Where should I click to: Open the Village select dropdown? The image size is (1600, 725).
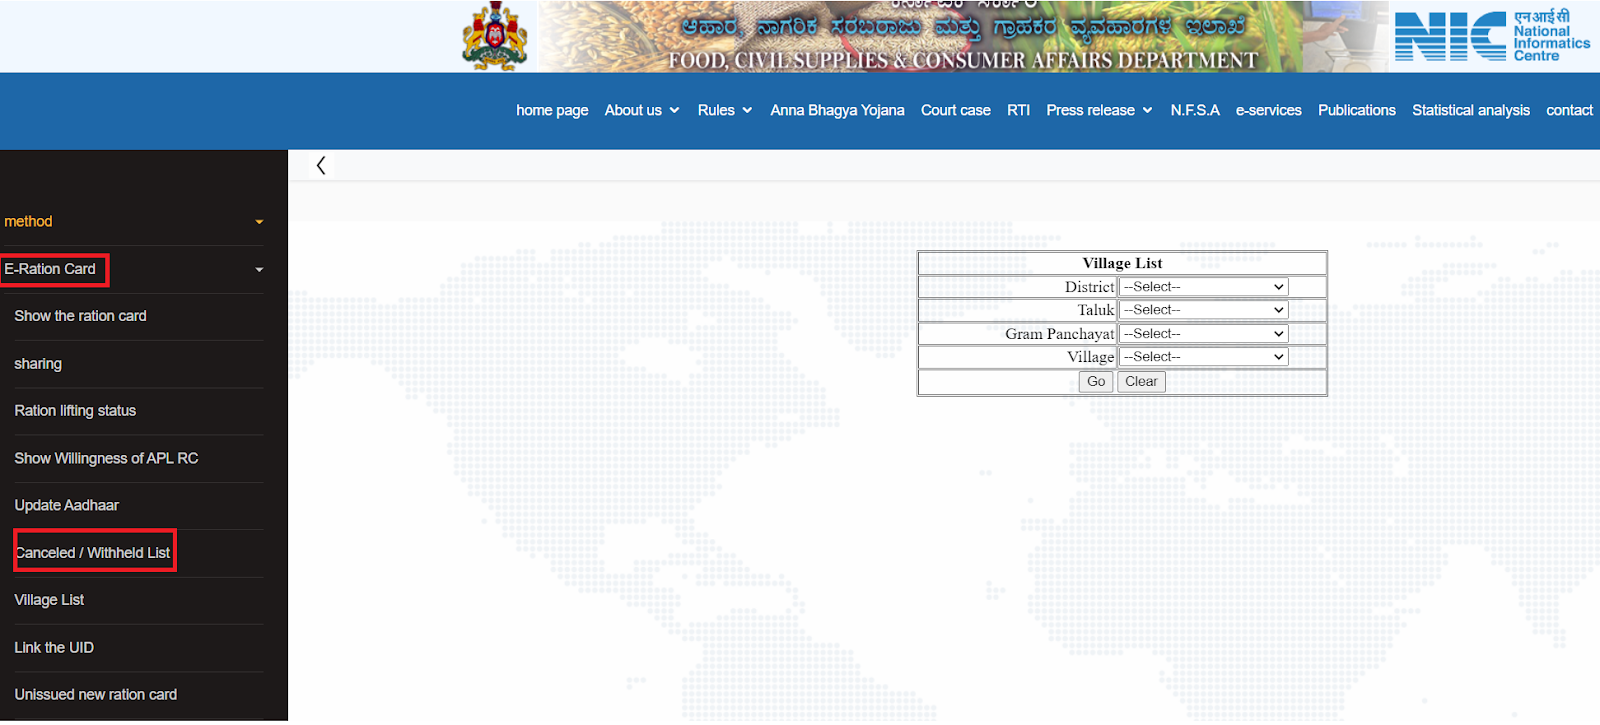[1203, 357]
